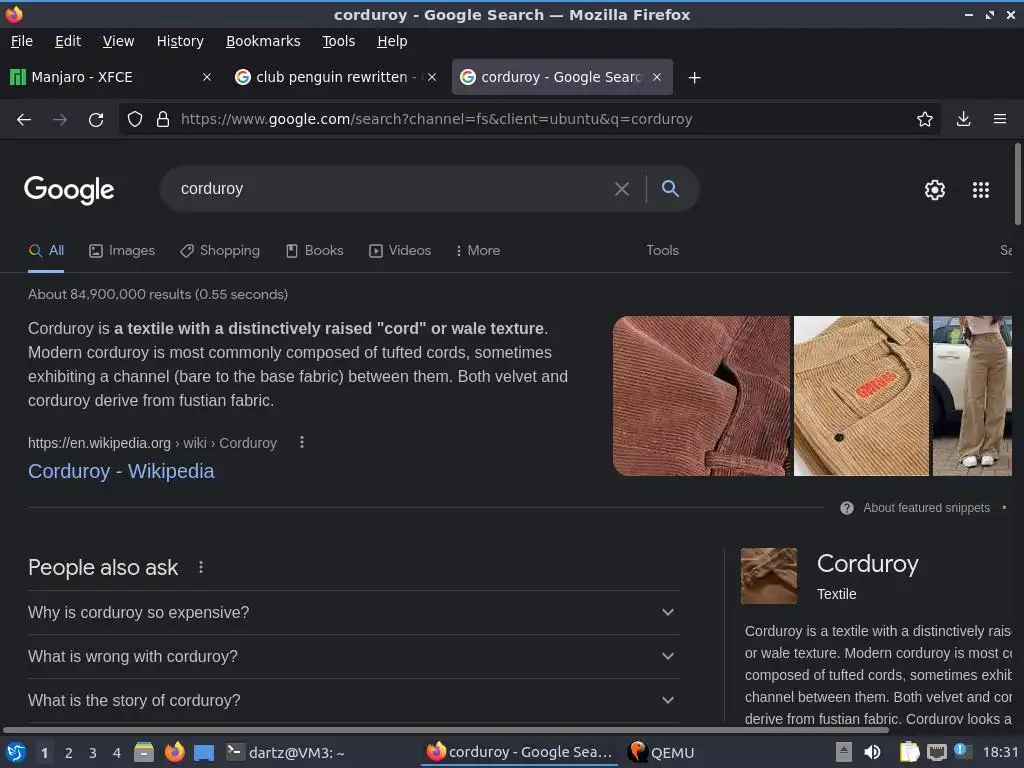Open the Tools menu in the menu bar
This screenshot has height=768, width=1024.
coord(338,41)
